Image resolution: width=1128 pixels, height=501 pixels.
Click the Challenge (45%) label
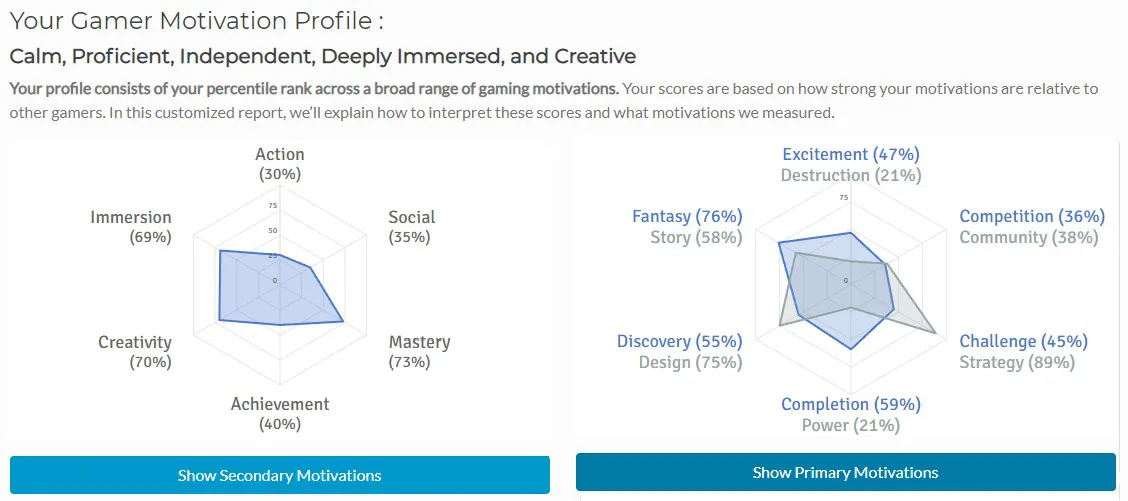coord(1024,341)
